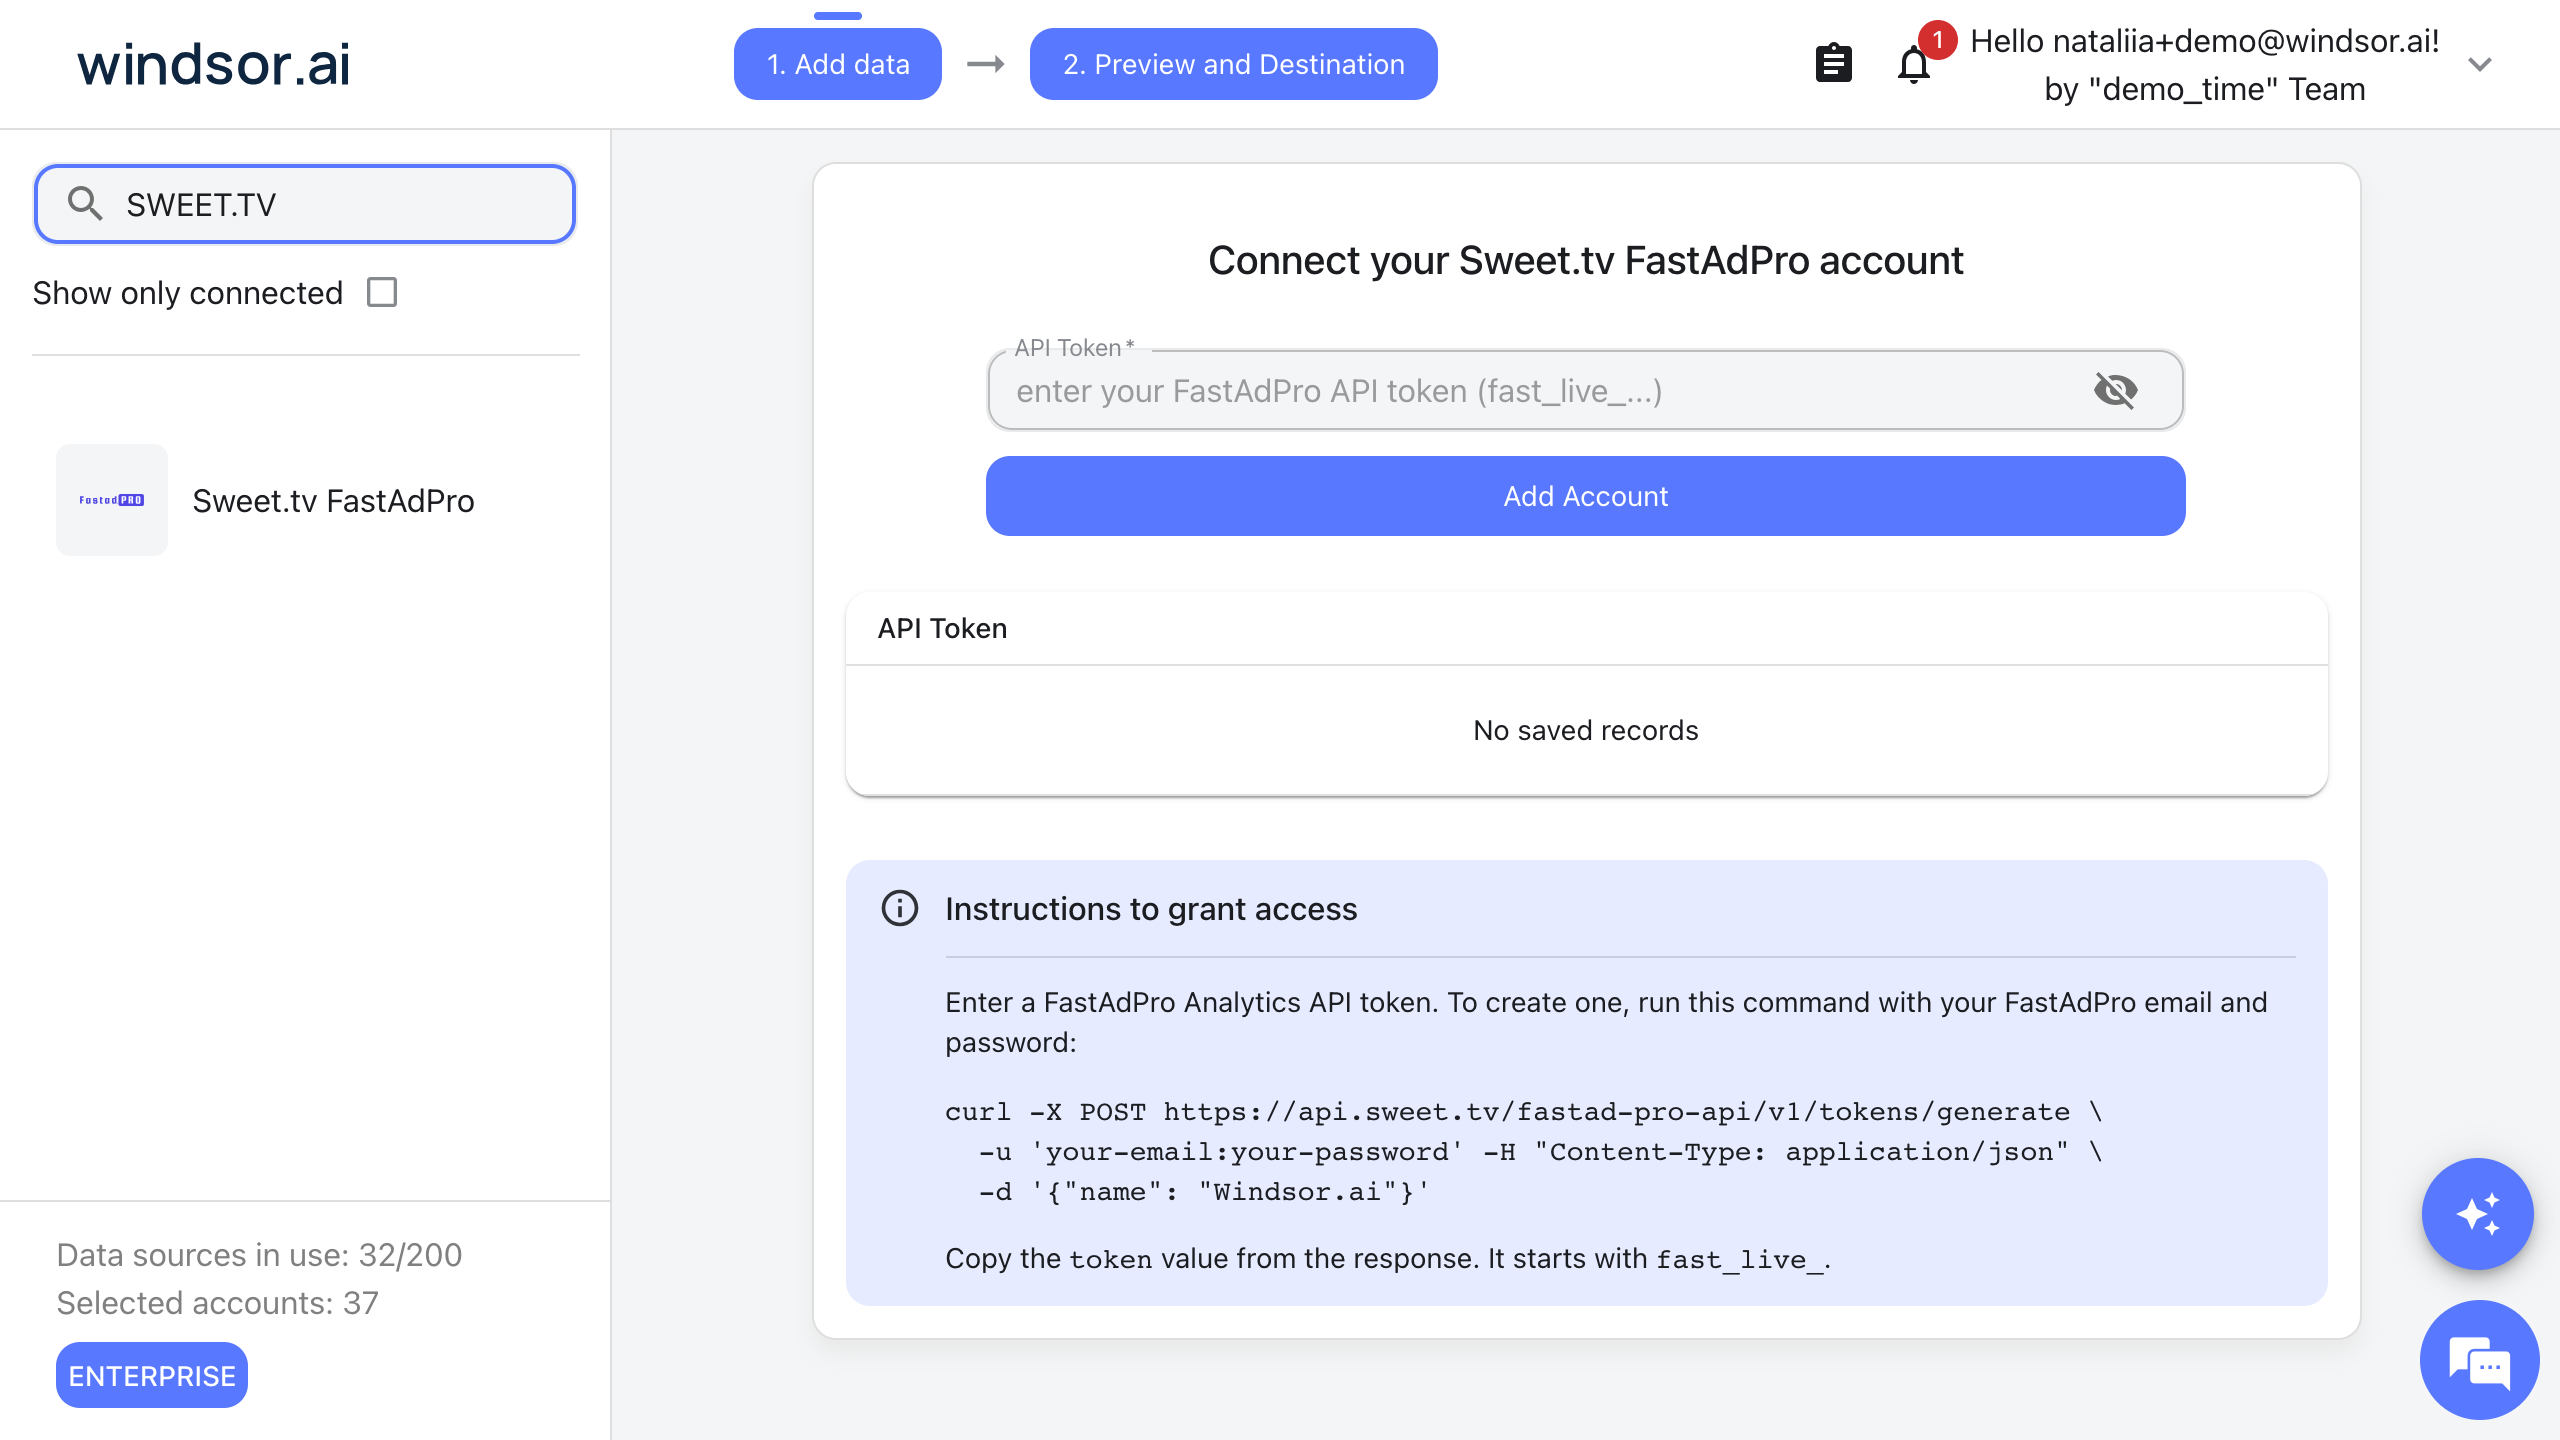Viewport: 2560px width, 1440px height.
Task: Click the -d name Windsor.ai line
Action: (1204, 1191)
